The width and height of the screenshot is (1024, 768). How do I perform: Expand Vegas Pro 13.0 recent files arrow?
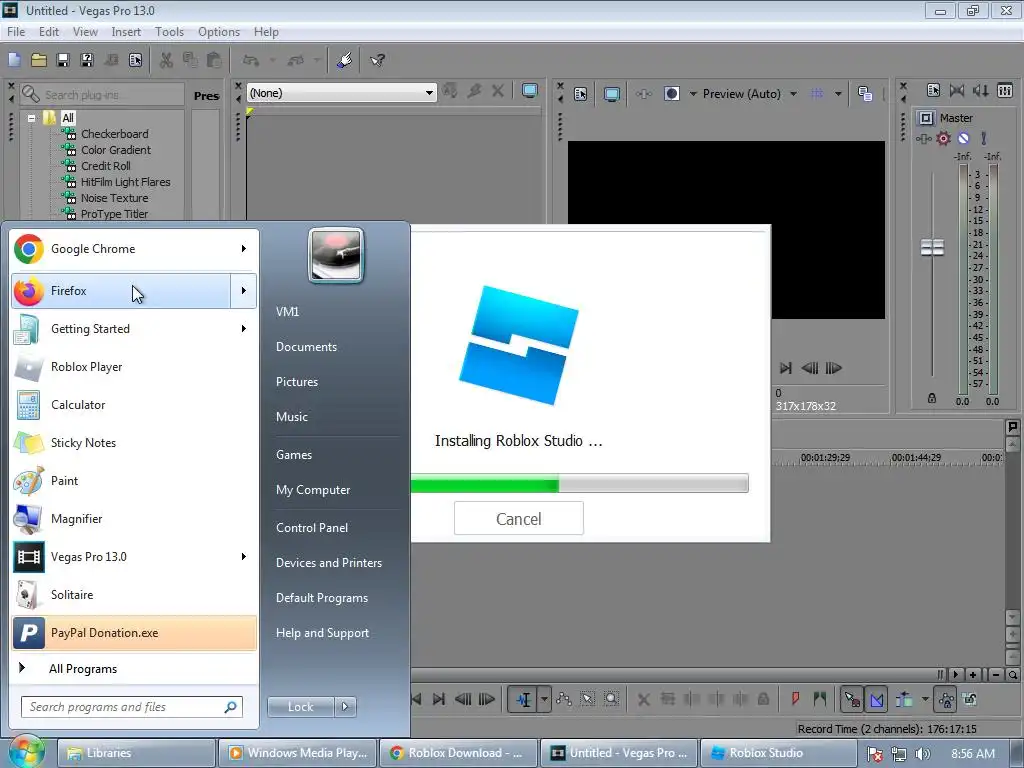click(244, 556)
